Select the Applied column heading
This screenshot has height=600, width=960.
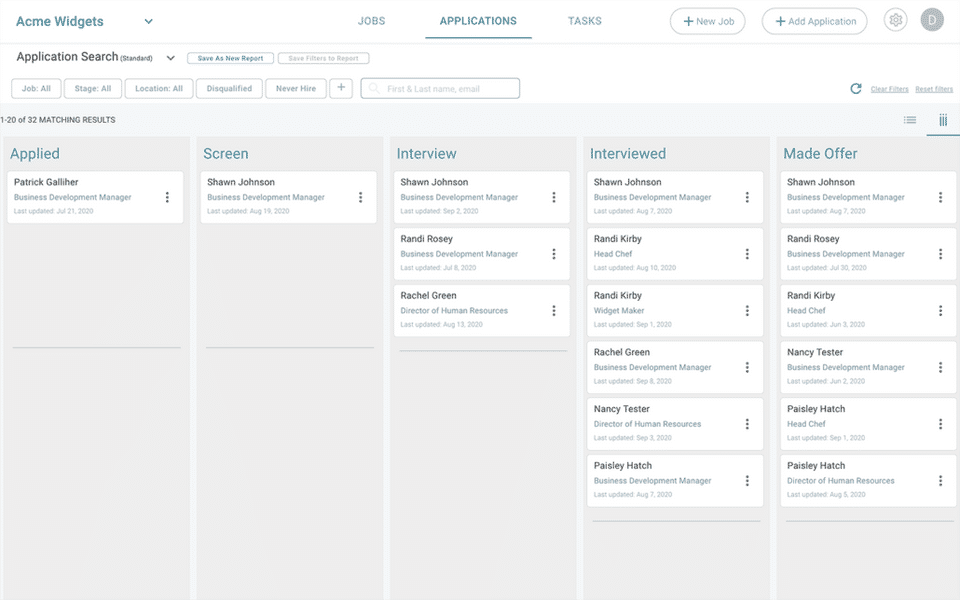tap(35, 154)
